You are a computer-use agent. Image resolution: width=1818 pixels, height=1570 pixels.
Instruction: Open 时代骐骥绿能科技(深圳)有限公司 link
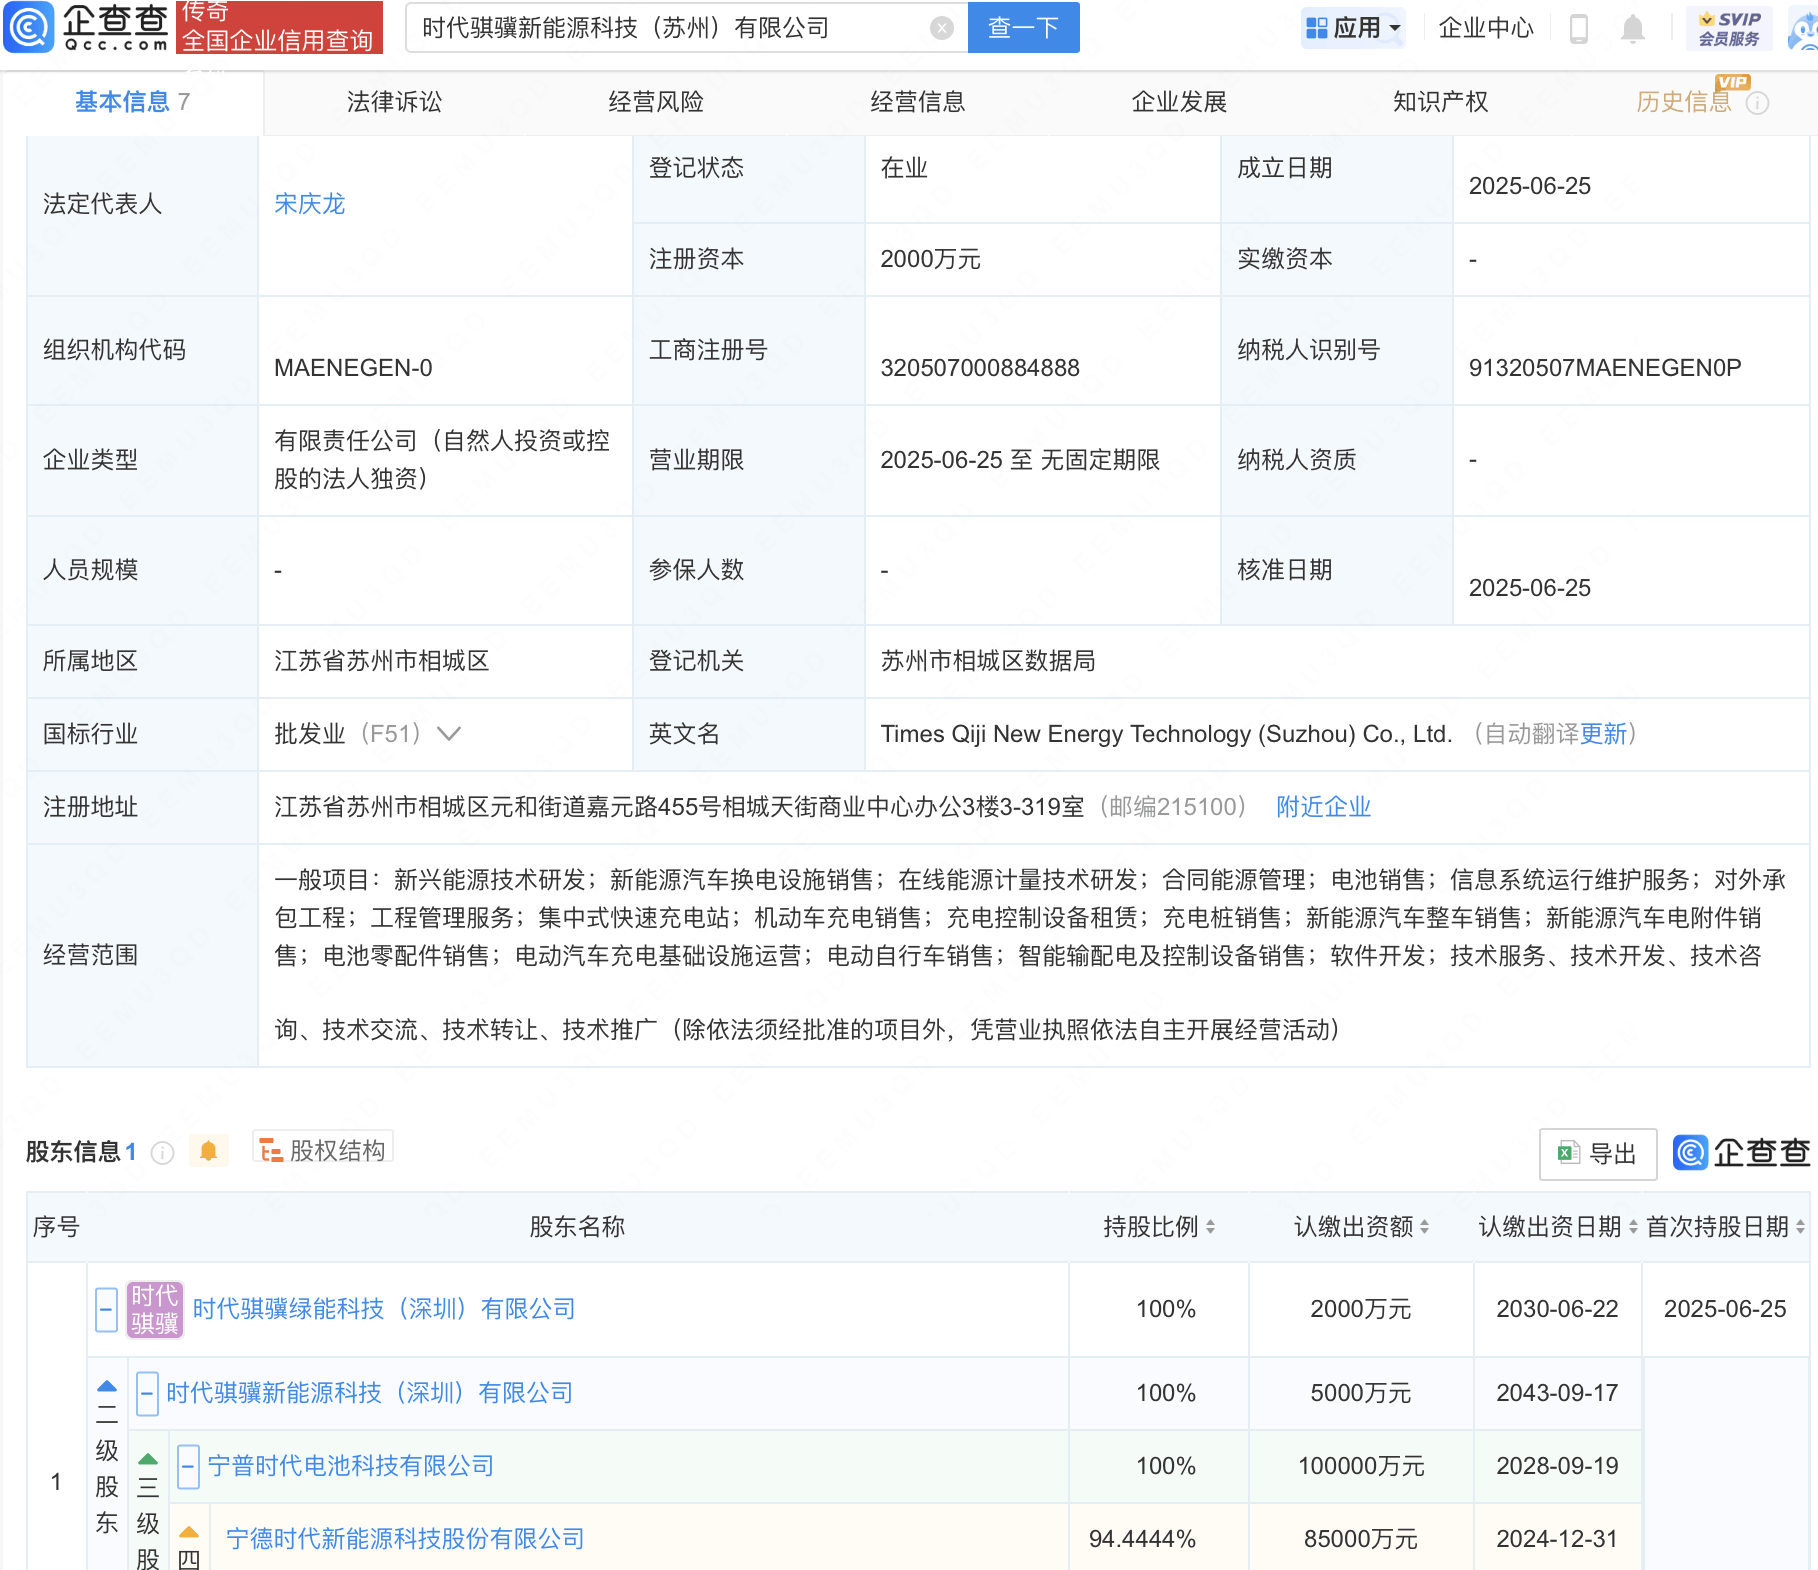[384, 1309]
